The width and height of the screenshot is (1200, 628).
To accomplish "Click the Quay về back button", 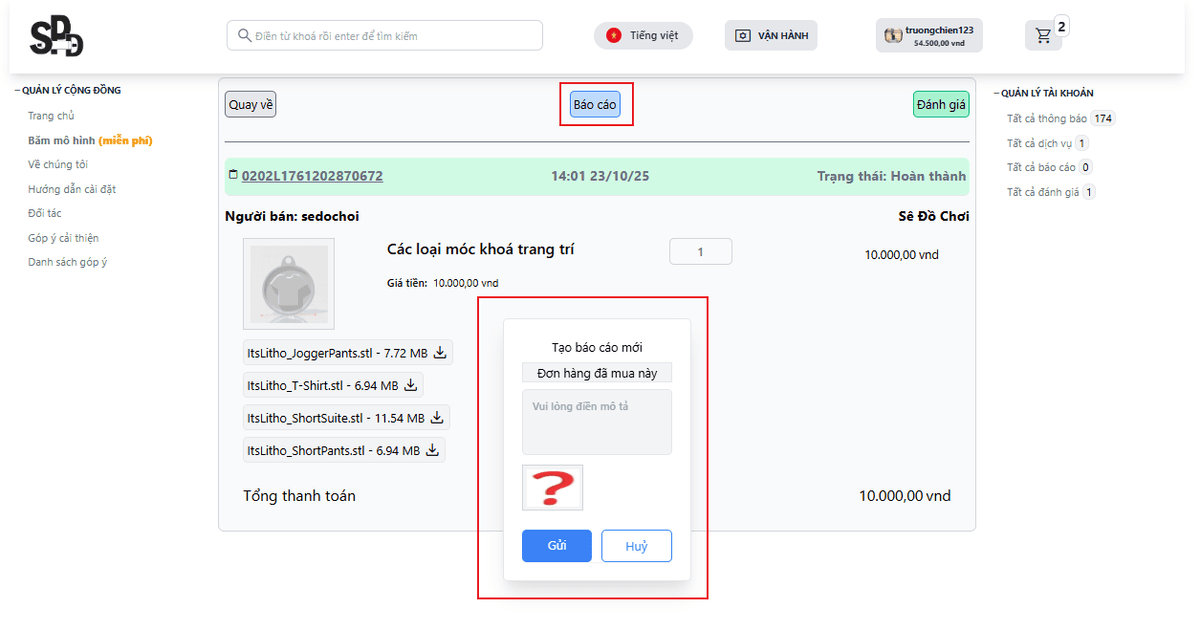I will coord(250,105).
